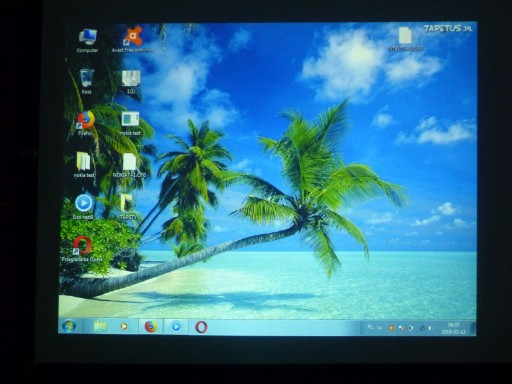Open File Explorer from the taskbar

click(x=100, y=326)
